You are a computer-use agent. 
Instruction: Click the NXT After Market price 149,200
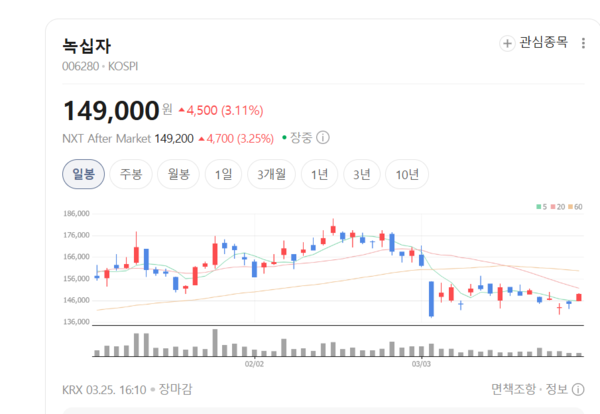172,138
